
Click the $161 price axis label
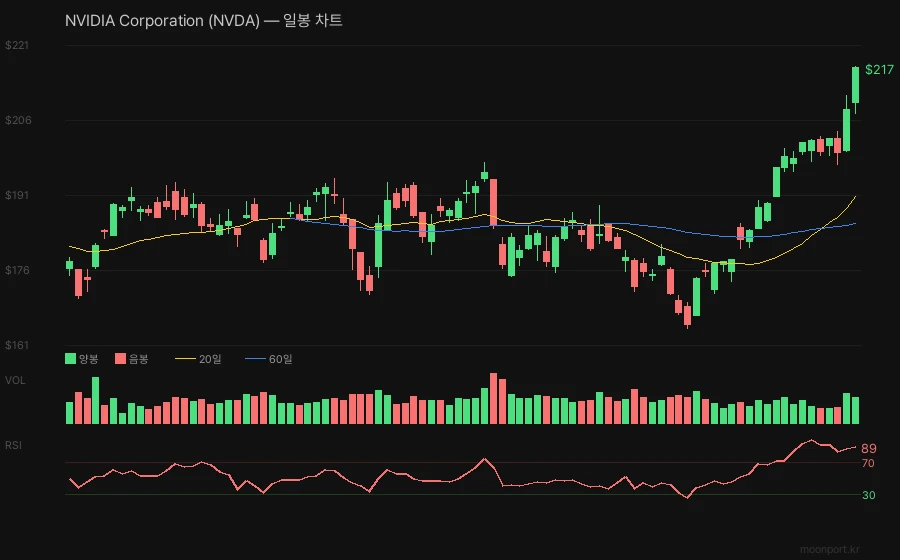(x=17, y=345)
